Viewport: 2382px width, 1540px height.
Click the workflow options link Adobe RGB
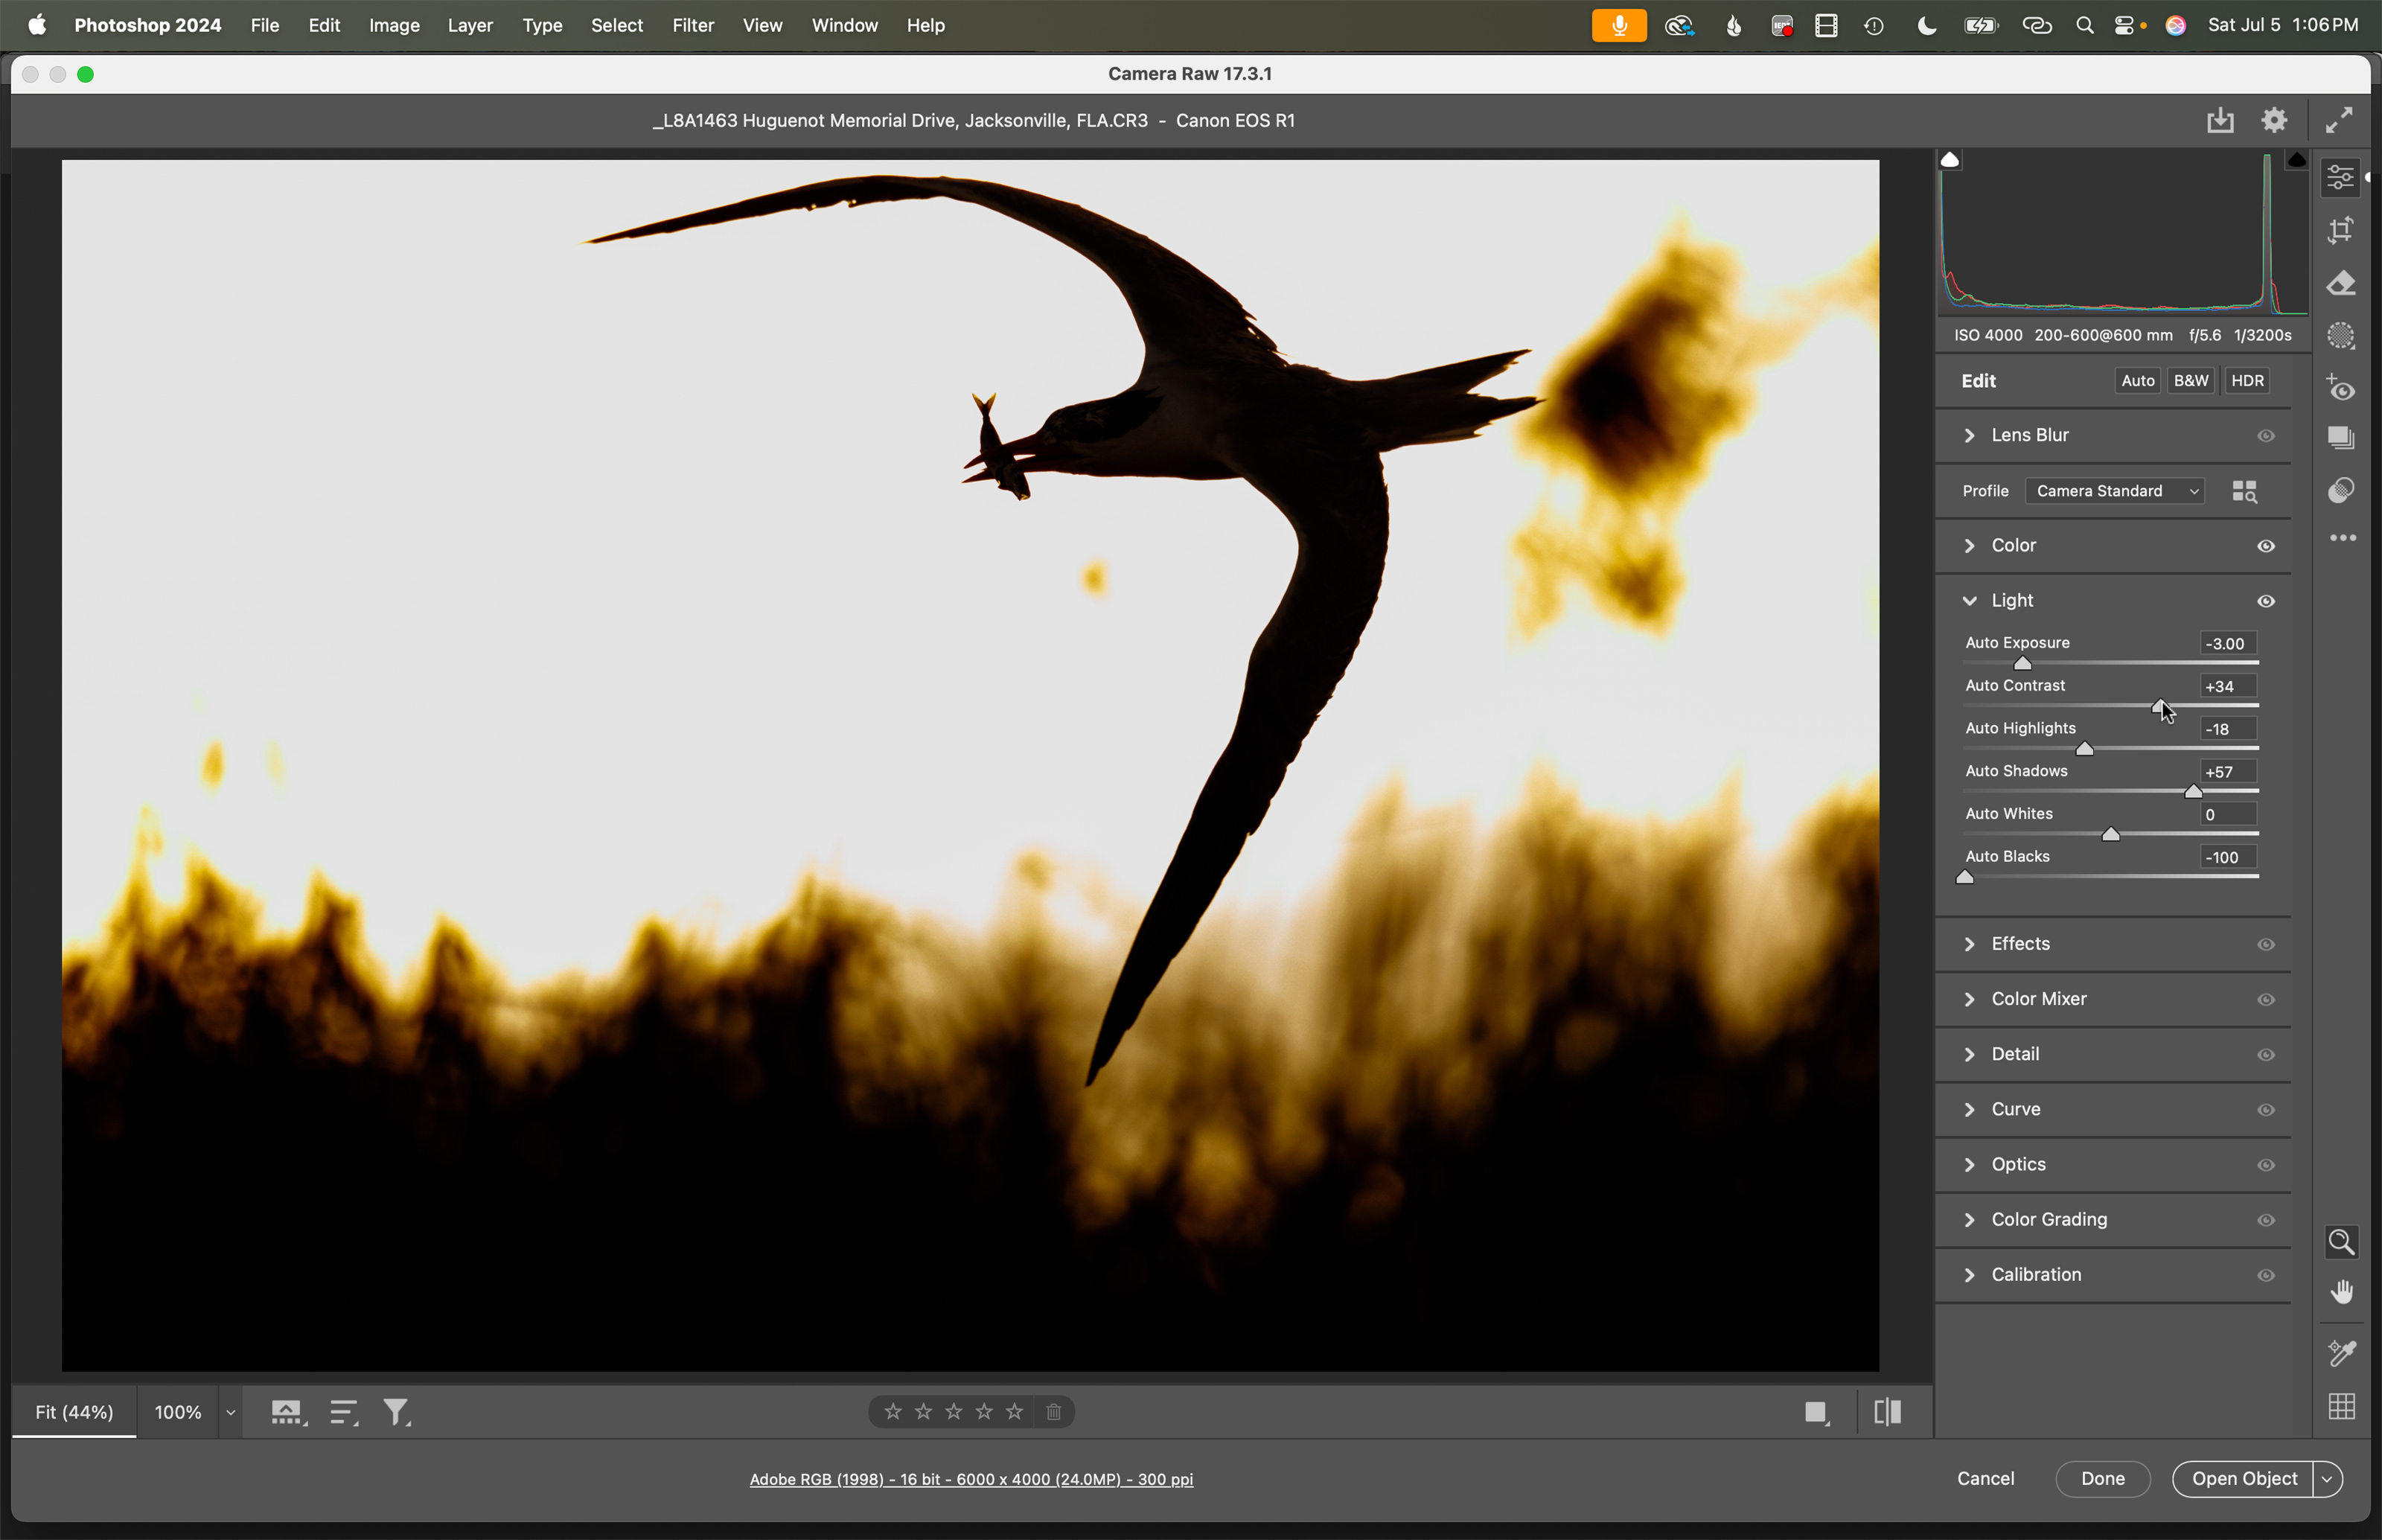point(971,1479)
